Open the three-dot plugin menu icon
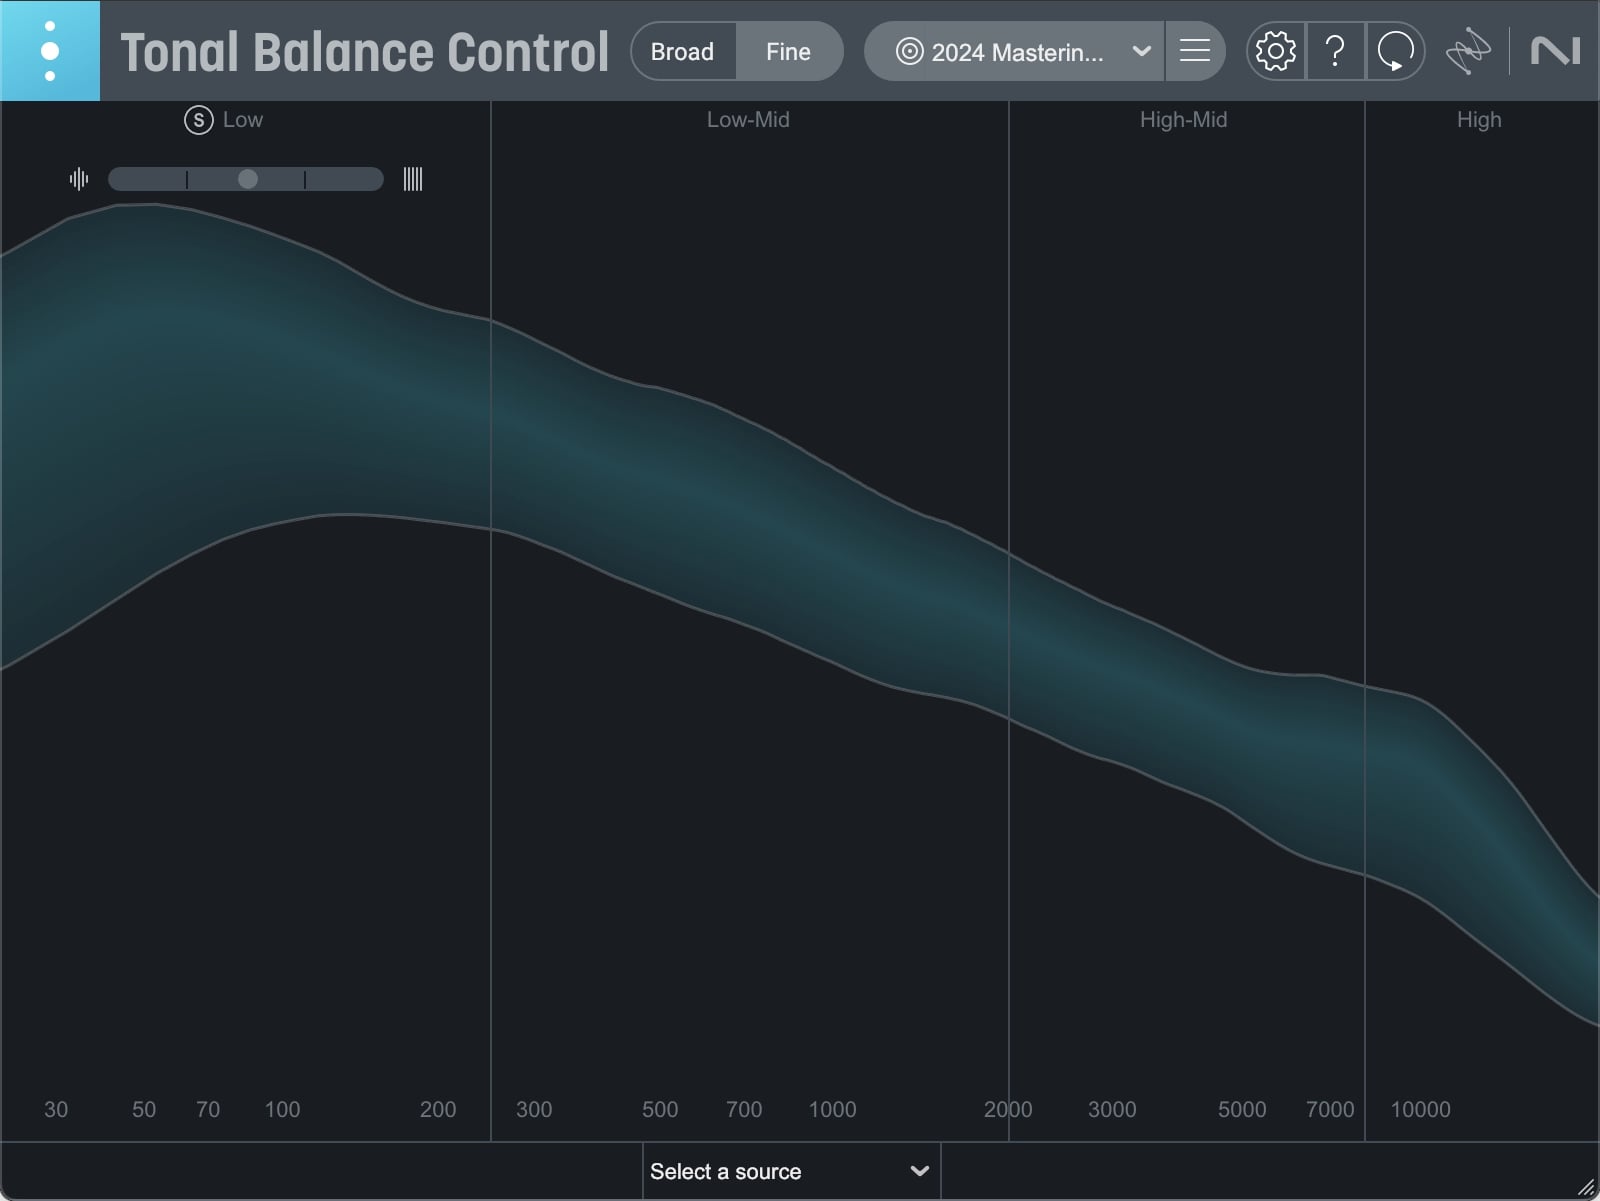Viewport: 1600px width, 1201px height. click(50, 51)
